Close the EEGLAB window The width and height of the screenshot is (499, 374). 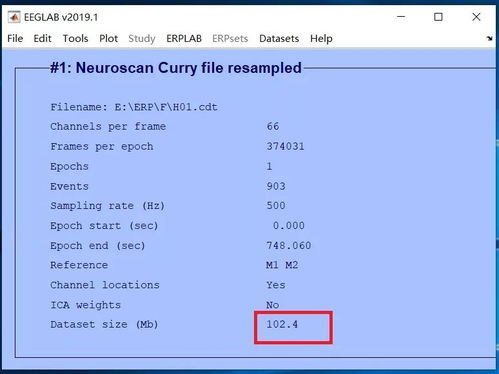click(x=476, y=17)
